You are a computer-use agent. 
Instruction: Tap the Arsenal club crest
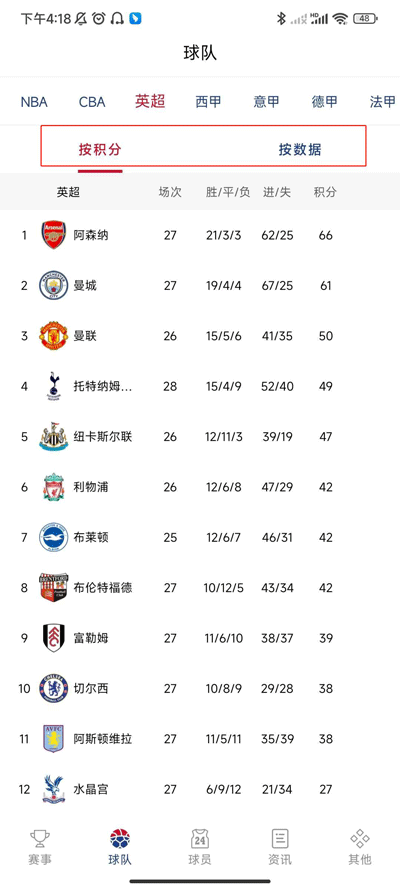(54, 235)
